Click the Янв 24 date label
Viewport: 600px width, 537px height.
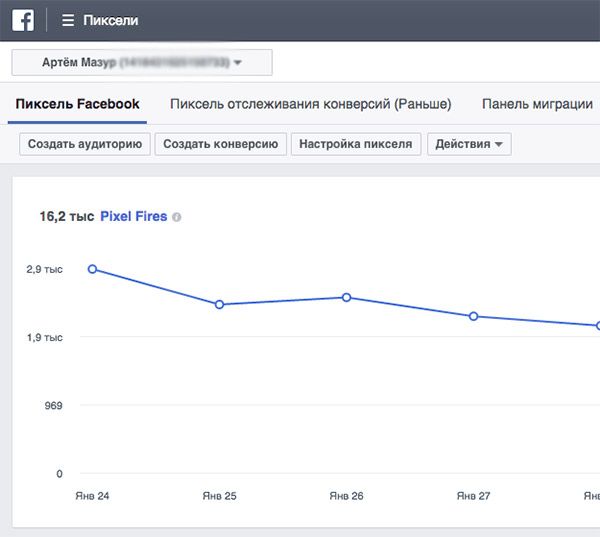(92, 496)
